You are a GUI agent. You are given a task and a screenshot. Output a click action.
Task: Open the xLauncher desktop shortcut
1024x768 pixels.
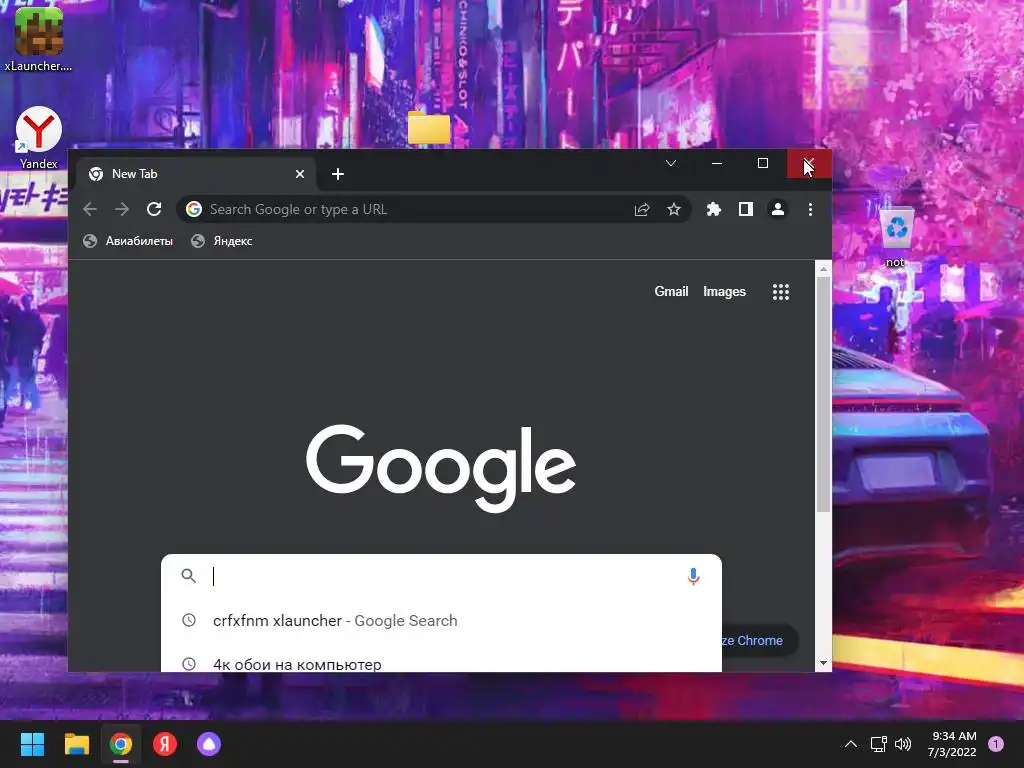click(38, 38)
